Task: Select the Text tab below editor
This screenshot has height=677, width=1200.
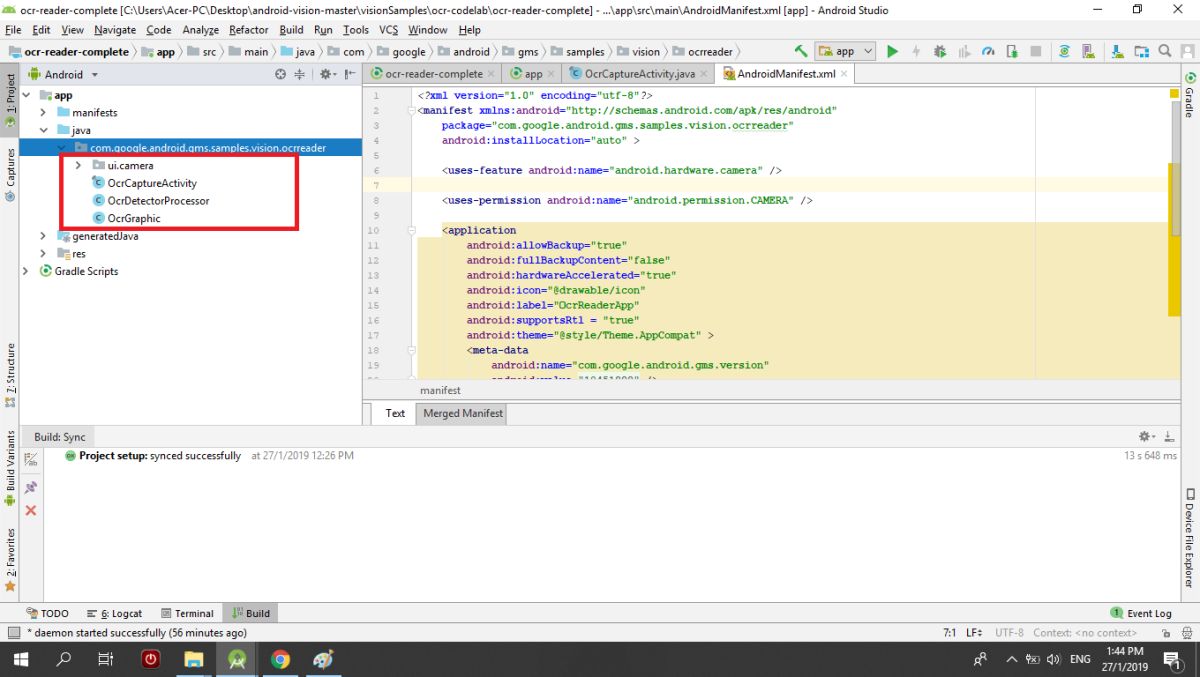Action: tap(395, 413)
